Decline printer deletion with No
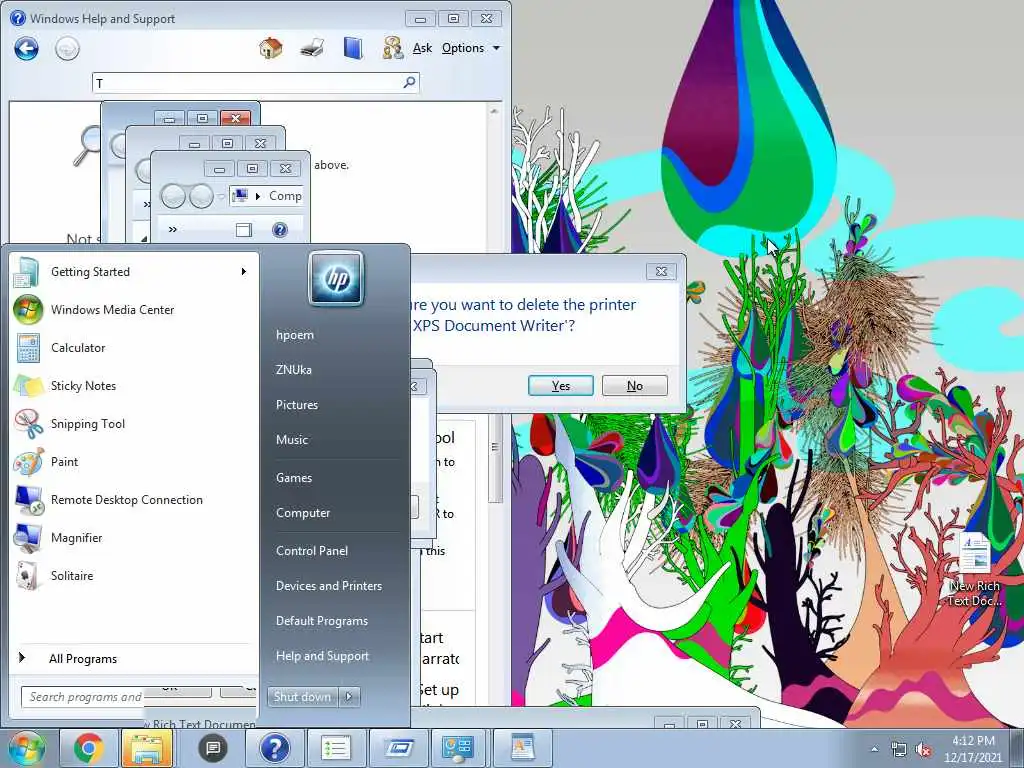1024x768 pixels. (x=635, y=386)
